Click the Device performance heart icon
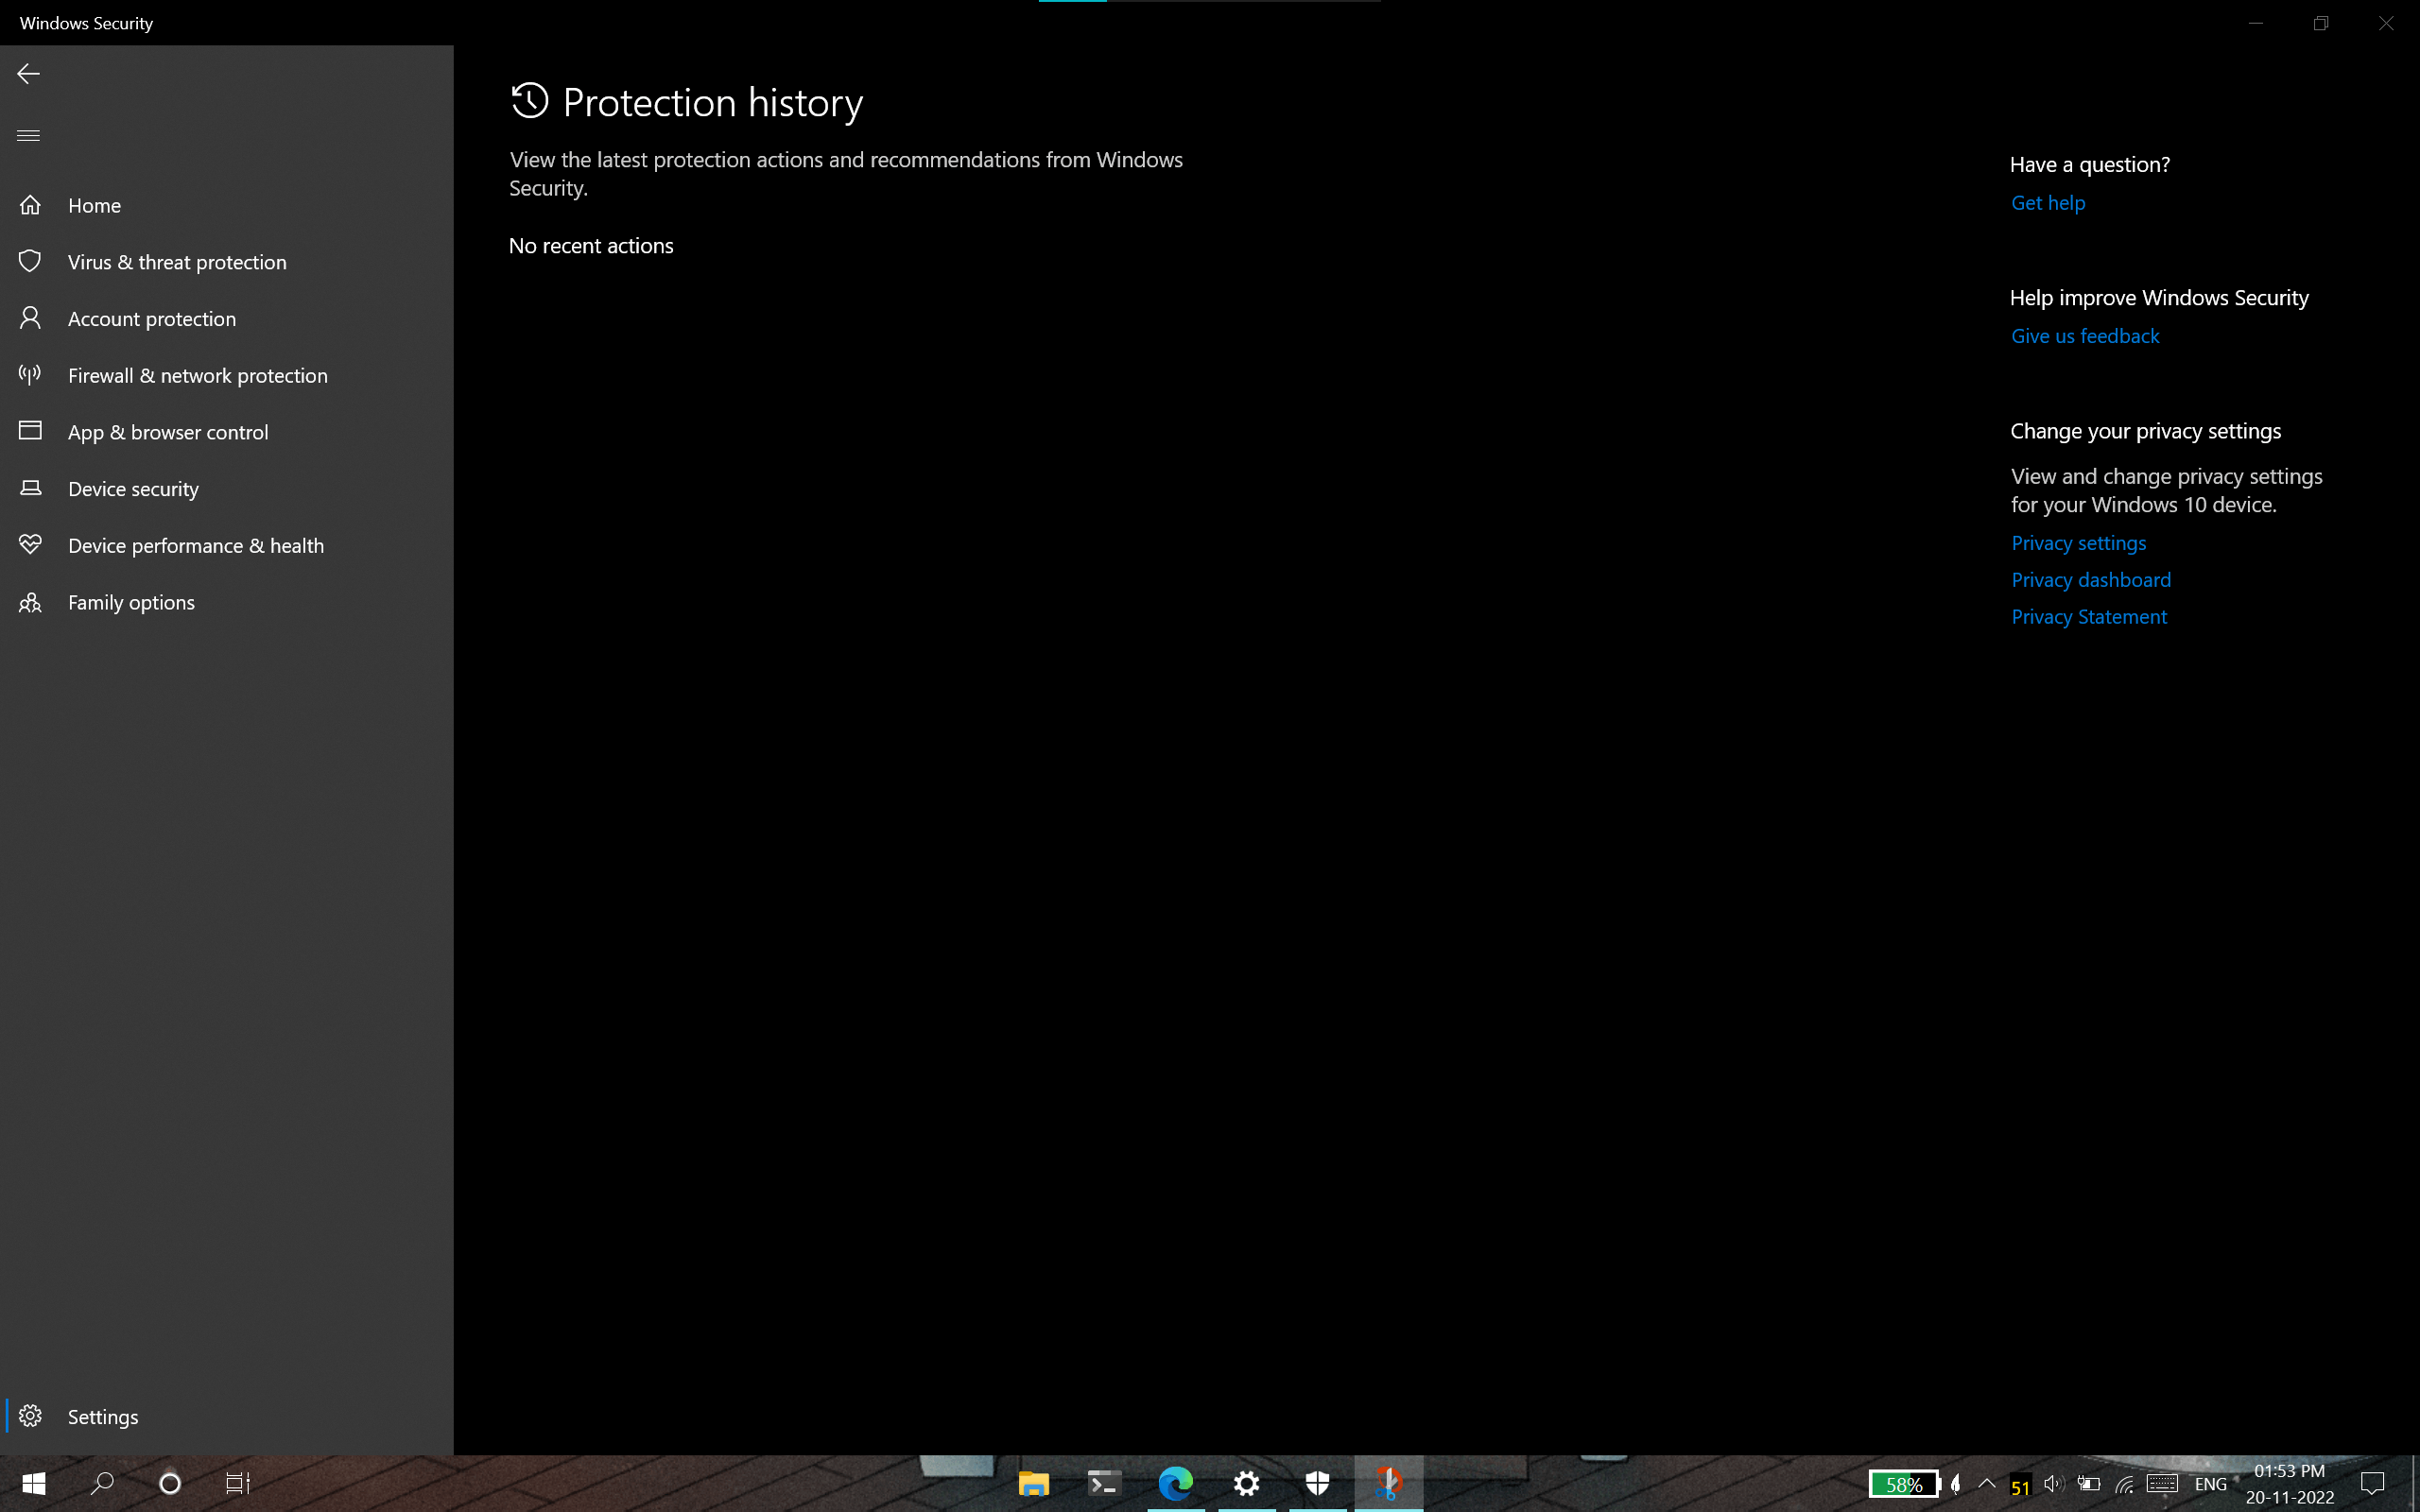Screen dimensions: 2420x1512 point(30,544)
